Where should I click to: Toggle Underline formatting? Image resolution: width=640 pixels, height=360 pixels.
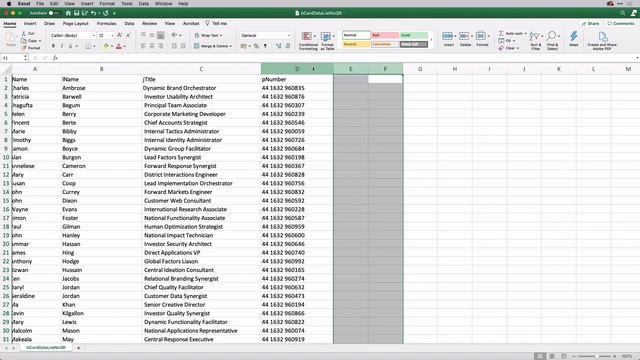click(70, 46)
